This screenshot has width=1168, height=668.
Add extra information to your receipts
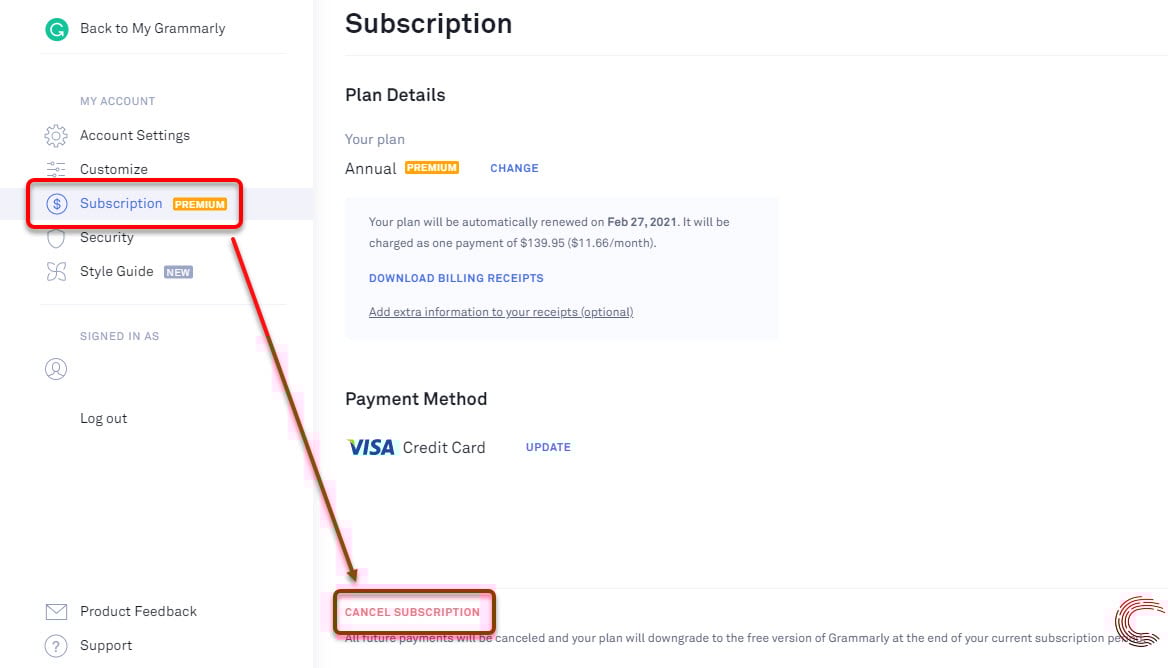click(x=500, y=312)
